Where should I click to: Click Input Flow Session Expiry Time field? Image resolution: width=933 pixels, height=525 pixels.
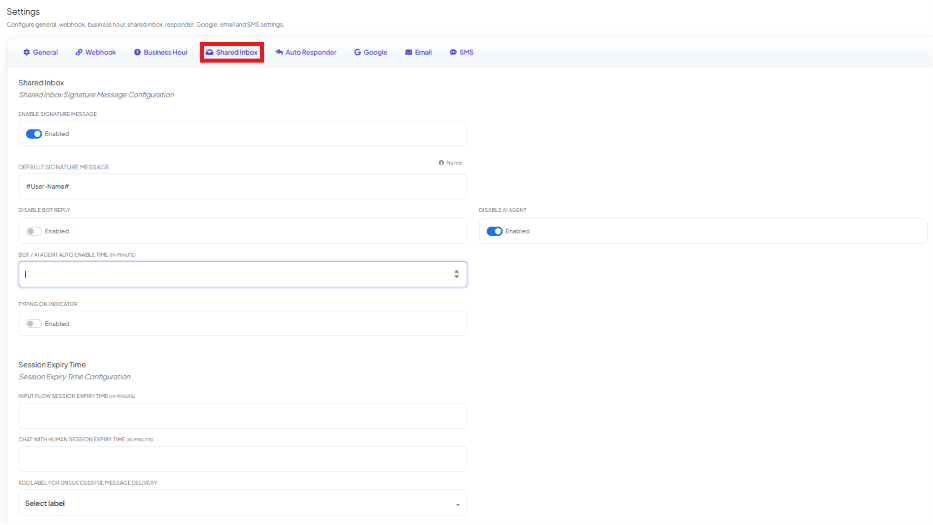tap(243, 415)
